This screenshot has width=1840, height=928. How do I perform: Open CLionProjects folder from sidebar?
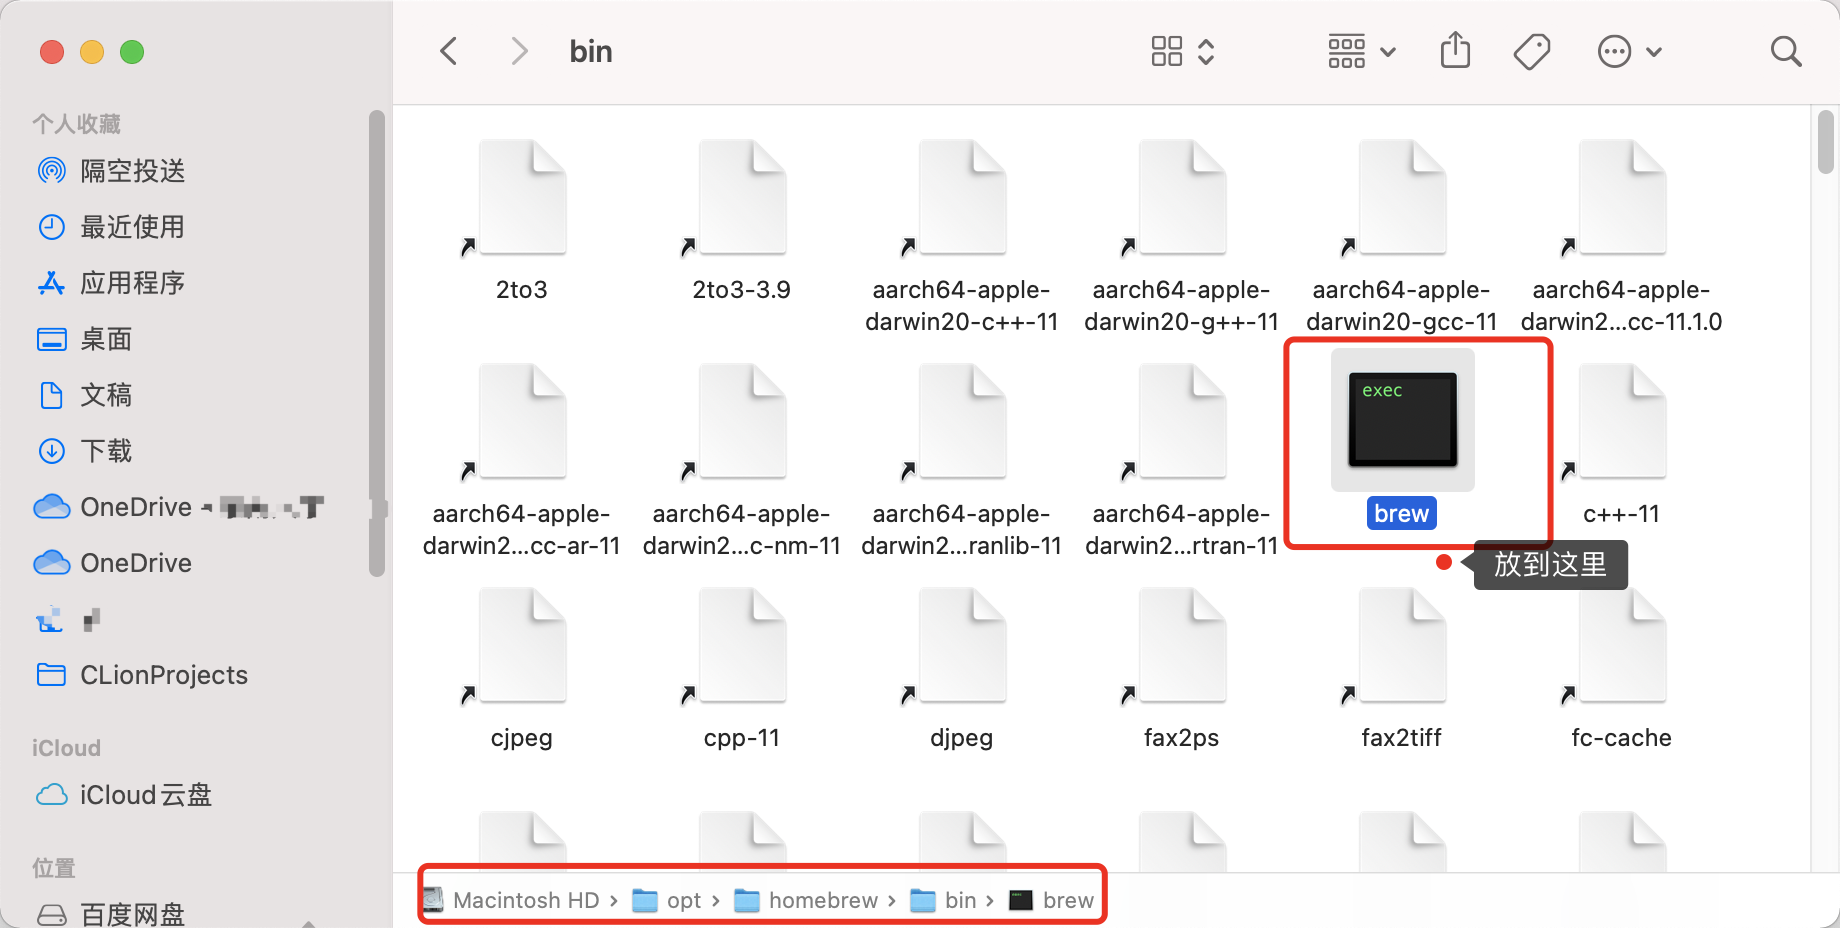[x=163, y=675]
